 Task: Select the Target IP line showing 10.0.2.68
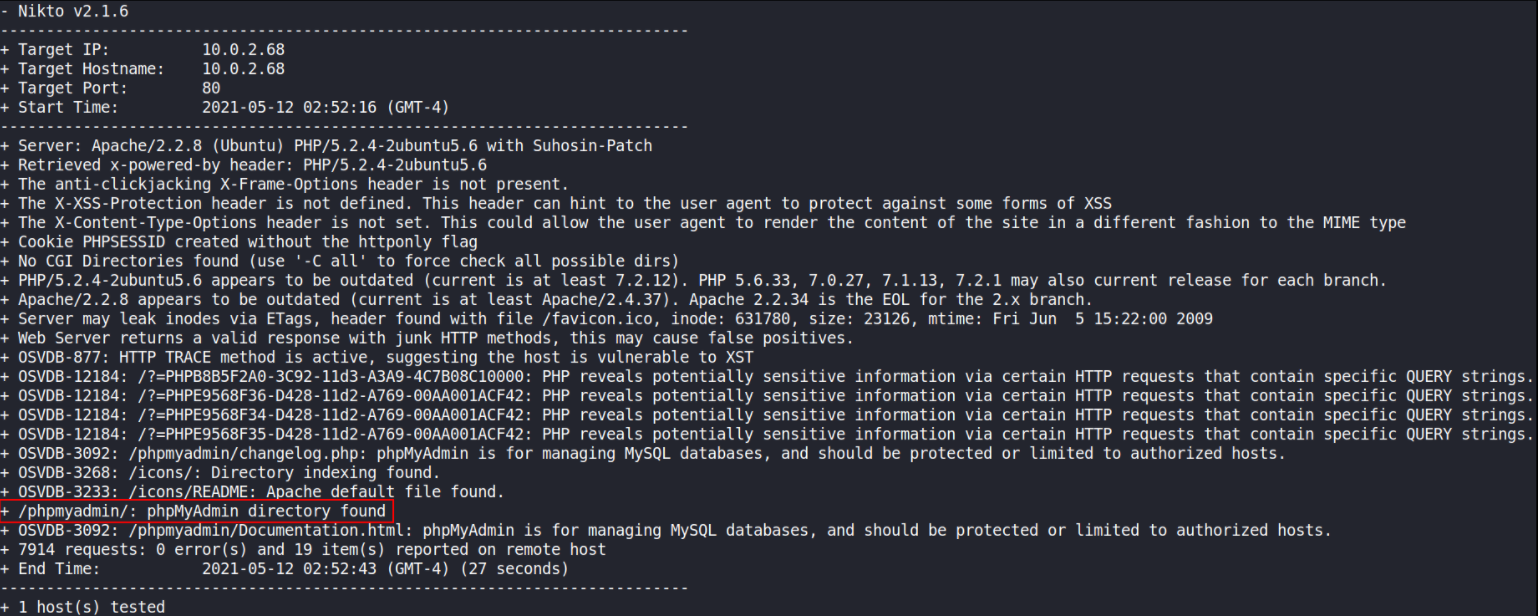click(x=143, y=50)
